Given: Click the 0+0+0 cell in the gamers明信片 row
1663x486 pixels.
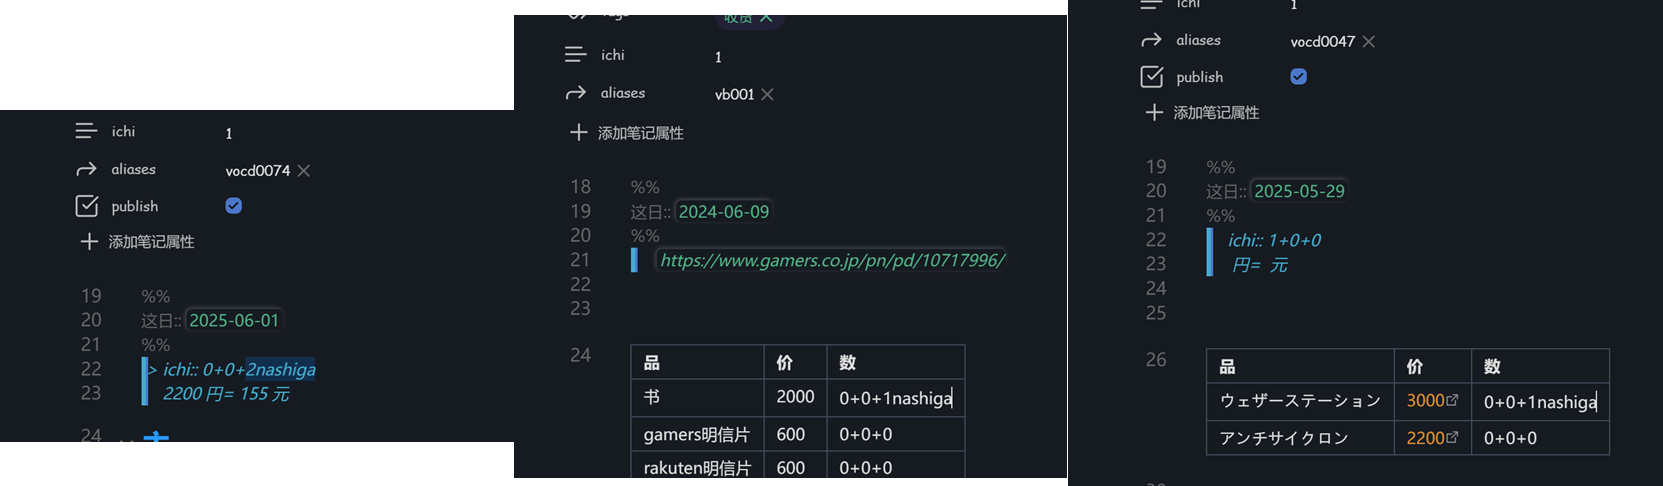Looking at the screenshot, I should pos(865,434).
